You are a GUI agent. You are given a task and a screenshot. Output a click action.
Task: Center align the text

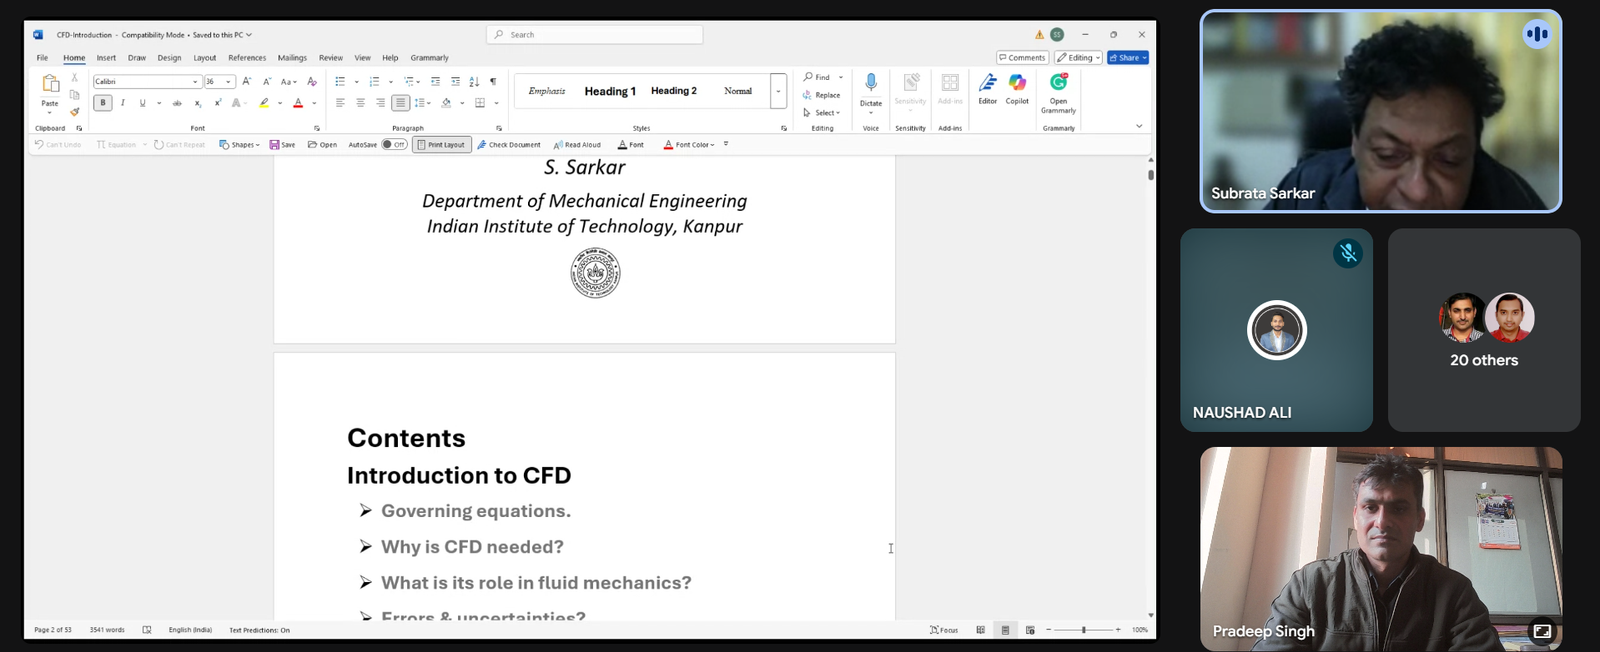tap(360, 103)
